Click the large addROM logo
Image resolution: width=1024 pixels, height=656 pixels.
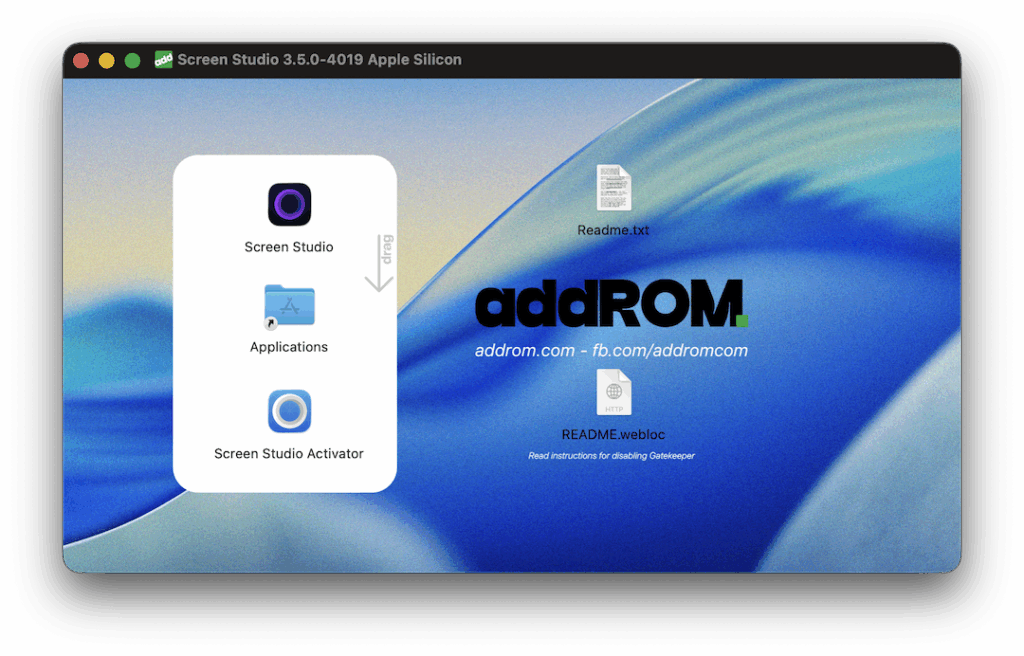click(x=608, y=305)
